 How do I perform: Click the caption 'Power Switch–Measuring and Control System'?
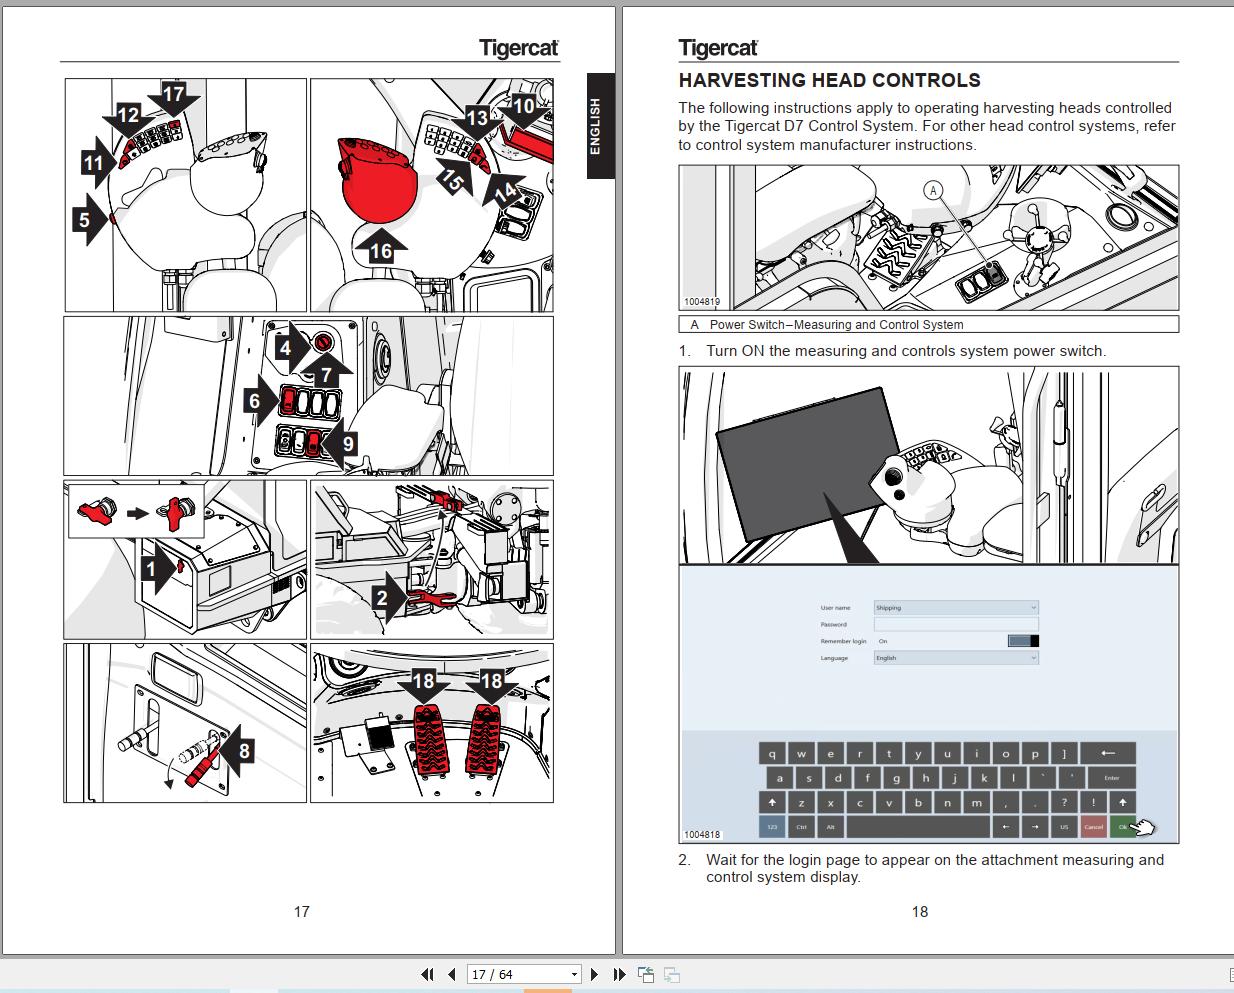836,325
